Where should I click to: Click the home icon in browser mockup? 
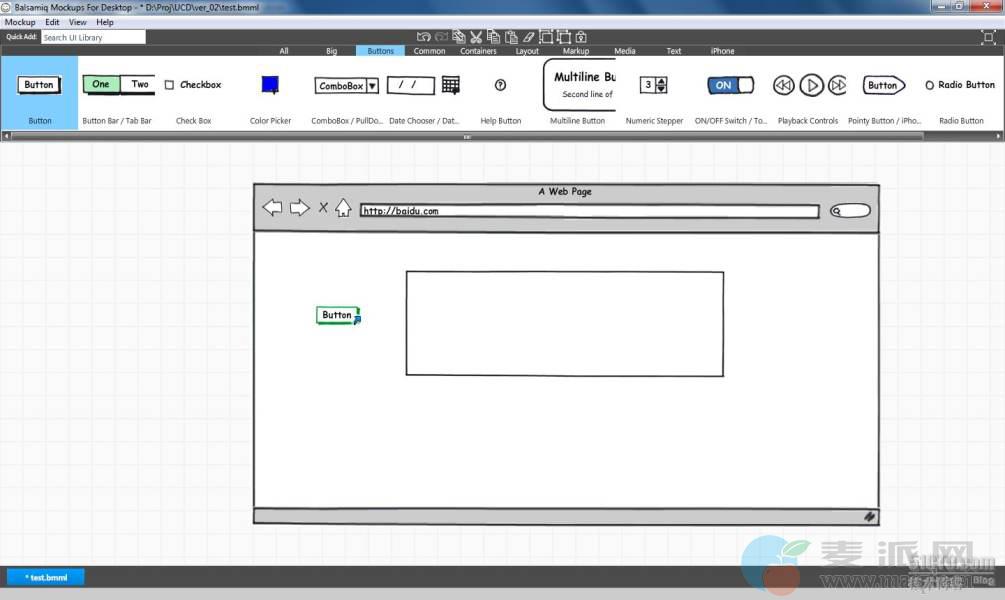[343, 208]
